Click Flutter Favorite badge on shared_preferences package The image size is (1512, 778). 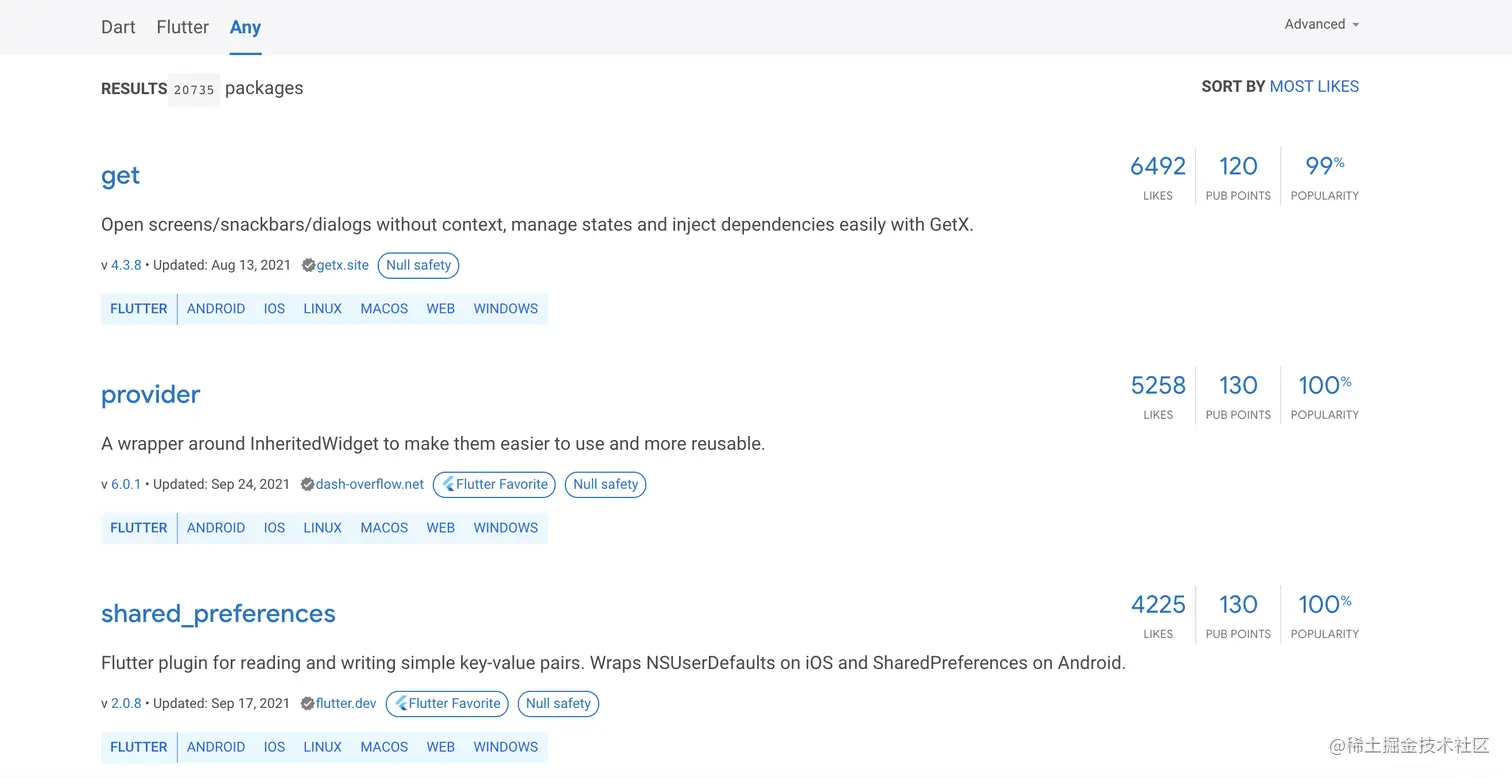tap(447, 704)
